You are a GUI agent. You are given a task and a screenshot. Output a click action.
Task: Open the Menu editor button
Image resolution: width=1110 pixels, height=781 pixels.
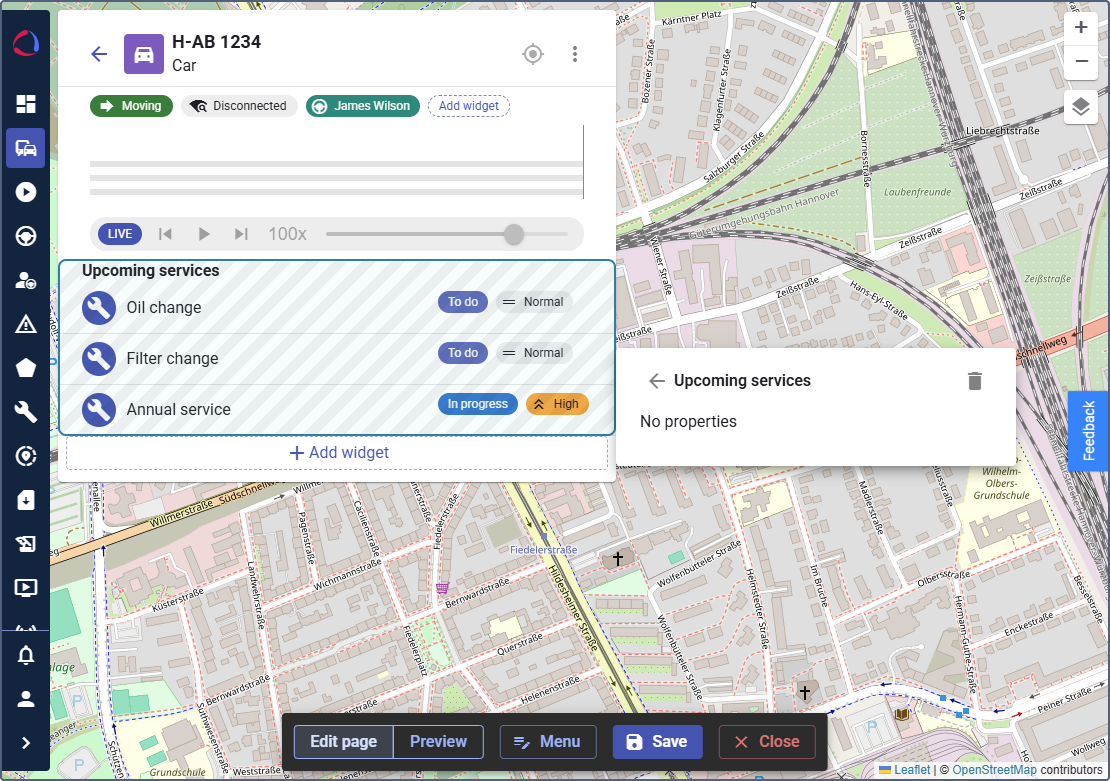(547, 742)
